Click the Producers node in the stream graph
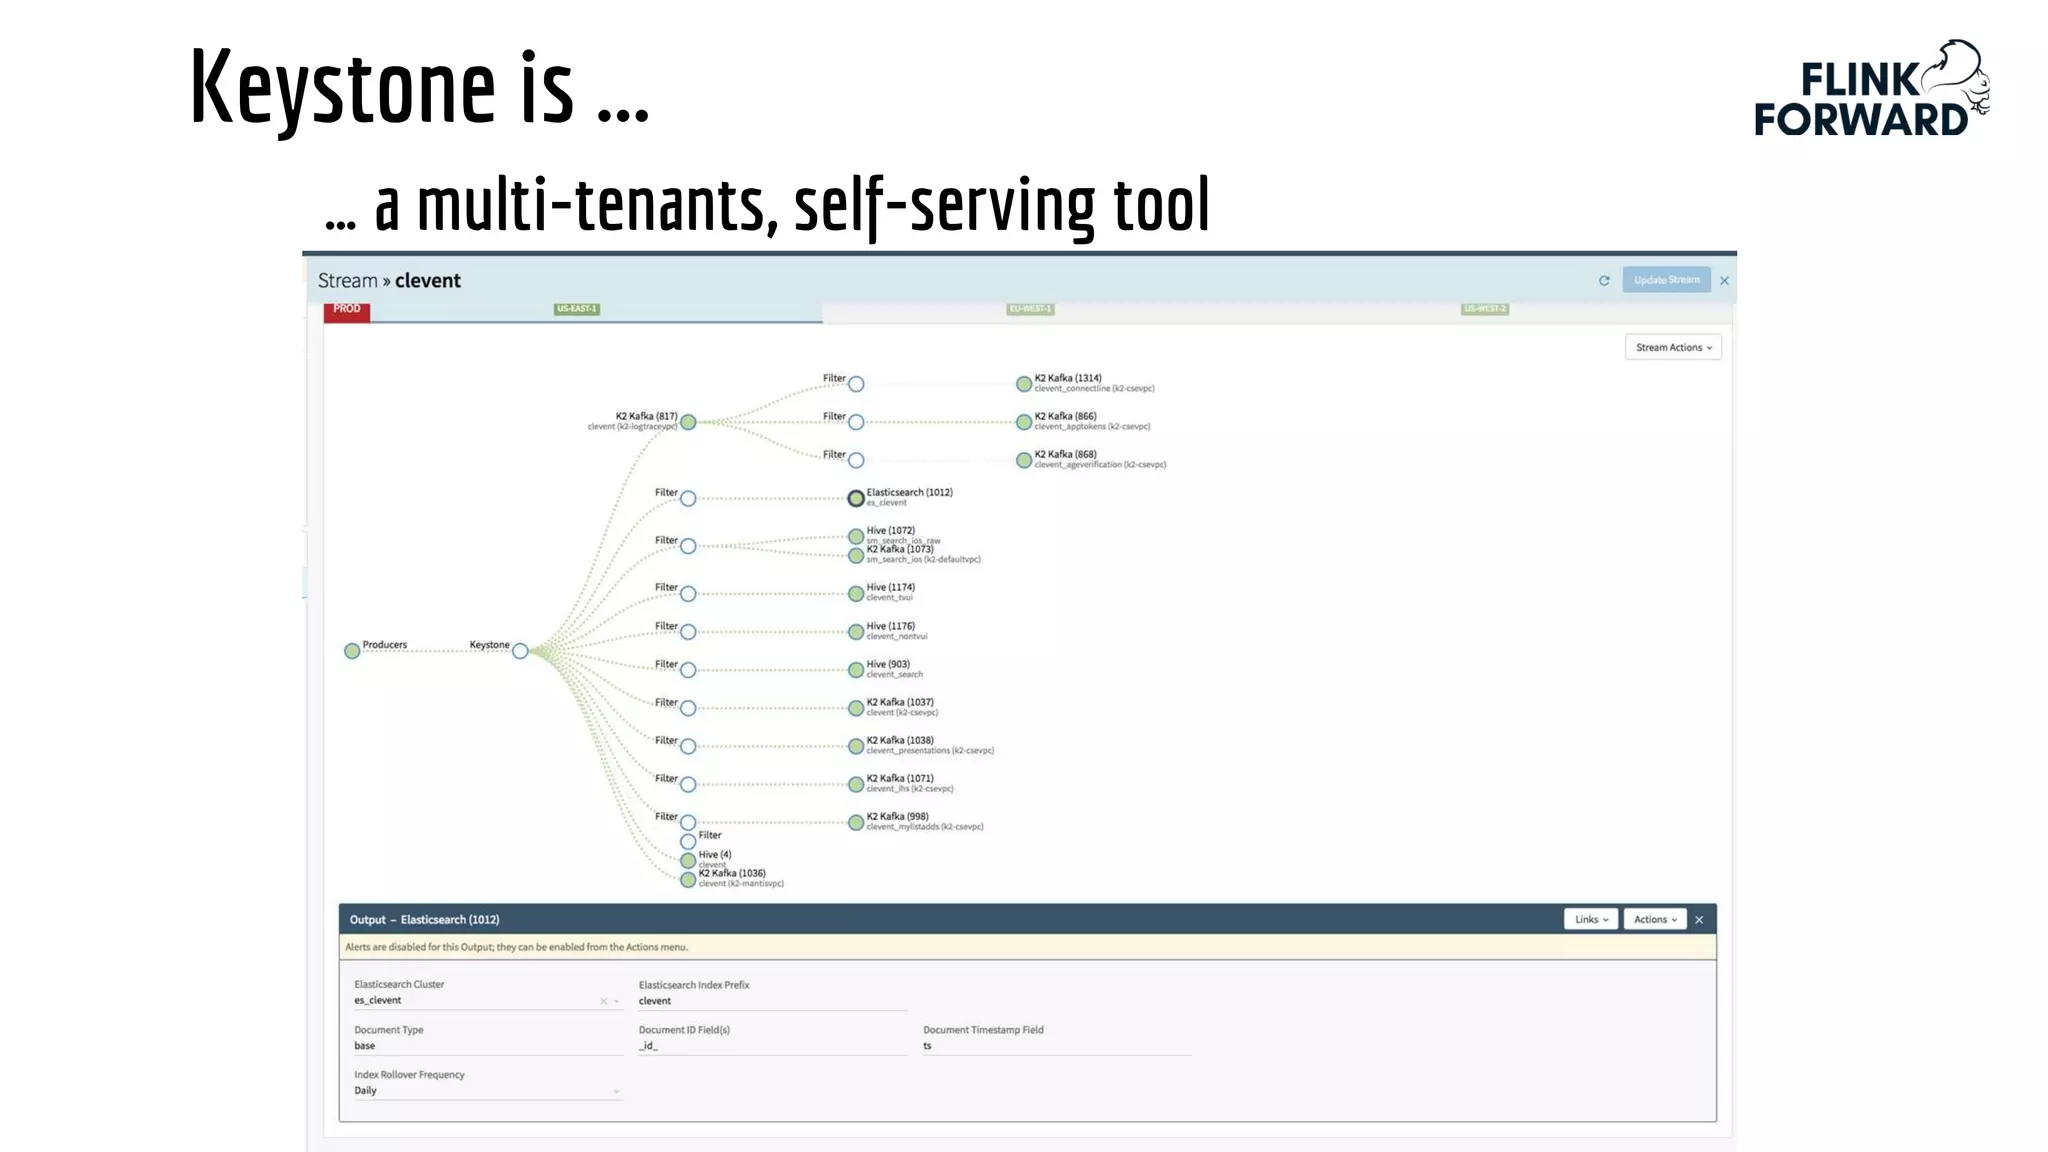Screen dimensions: 2048x1152 352,651
